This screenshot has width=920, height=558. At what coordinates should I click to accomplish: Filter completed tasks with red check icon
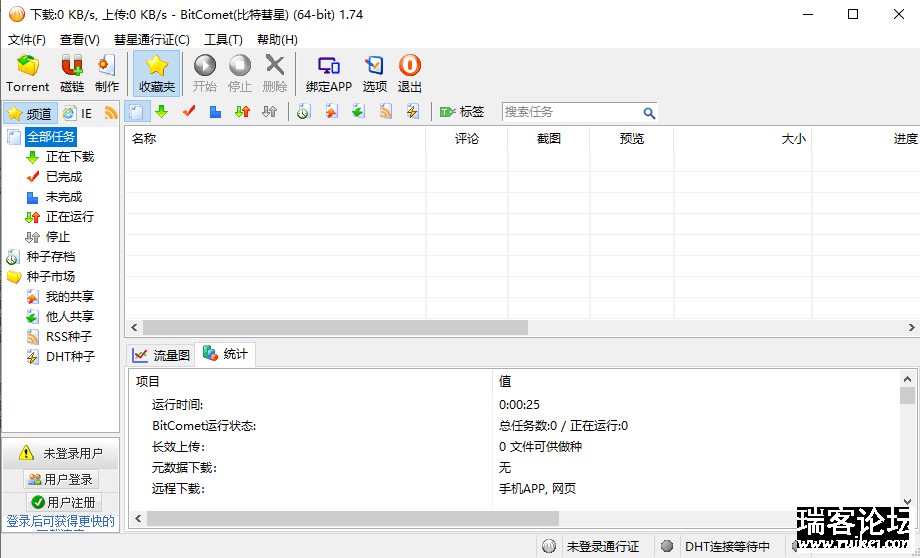pyautogui.click(x=188, y=111)
